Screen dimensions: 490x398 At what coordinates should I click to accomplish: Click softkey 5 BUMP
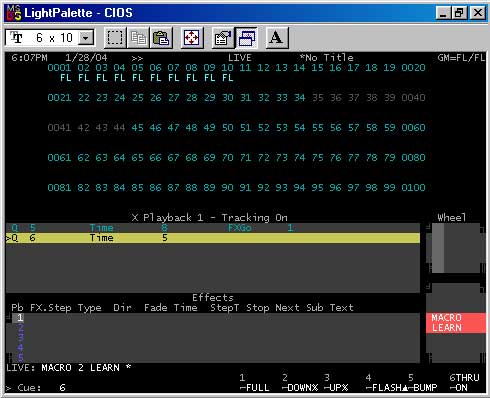422,383
